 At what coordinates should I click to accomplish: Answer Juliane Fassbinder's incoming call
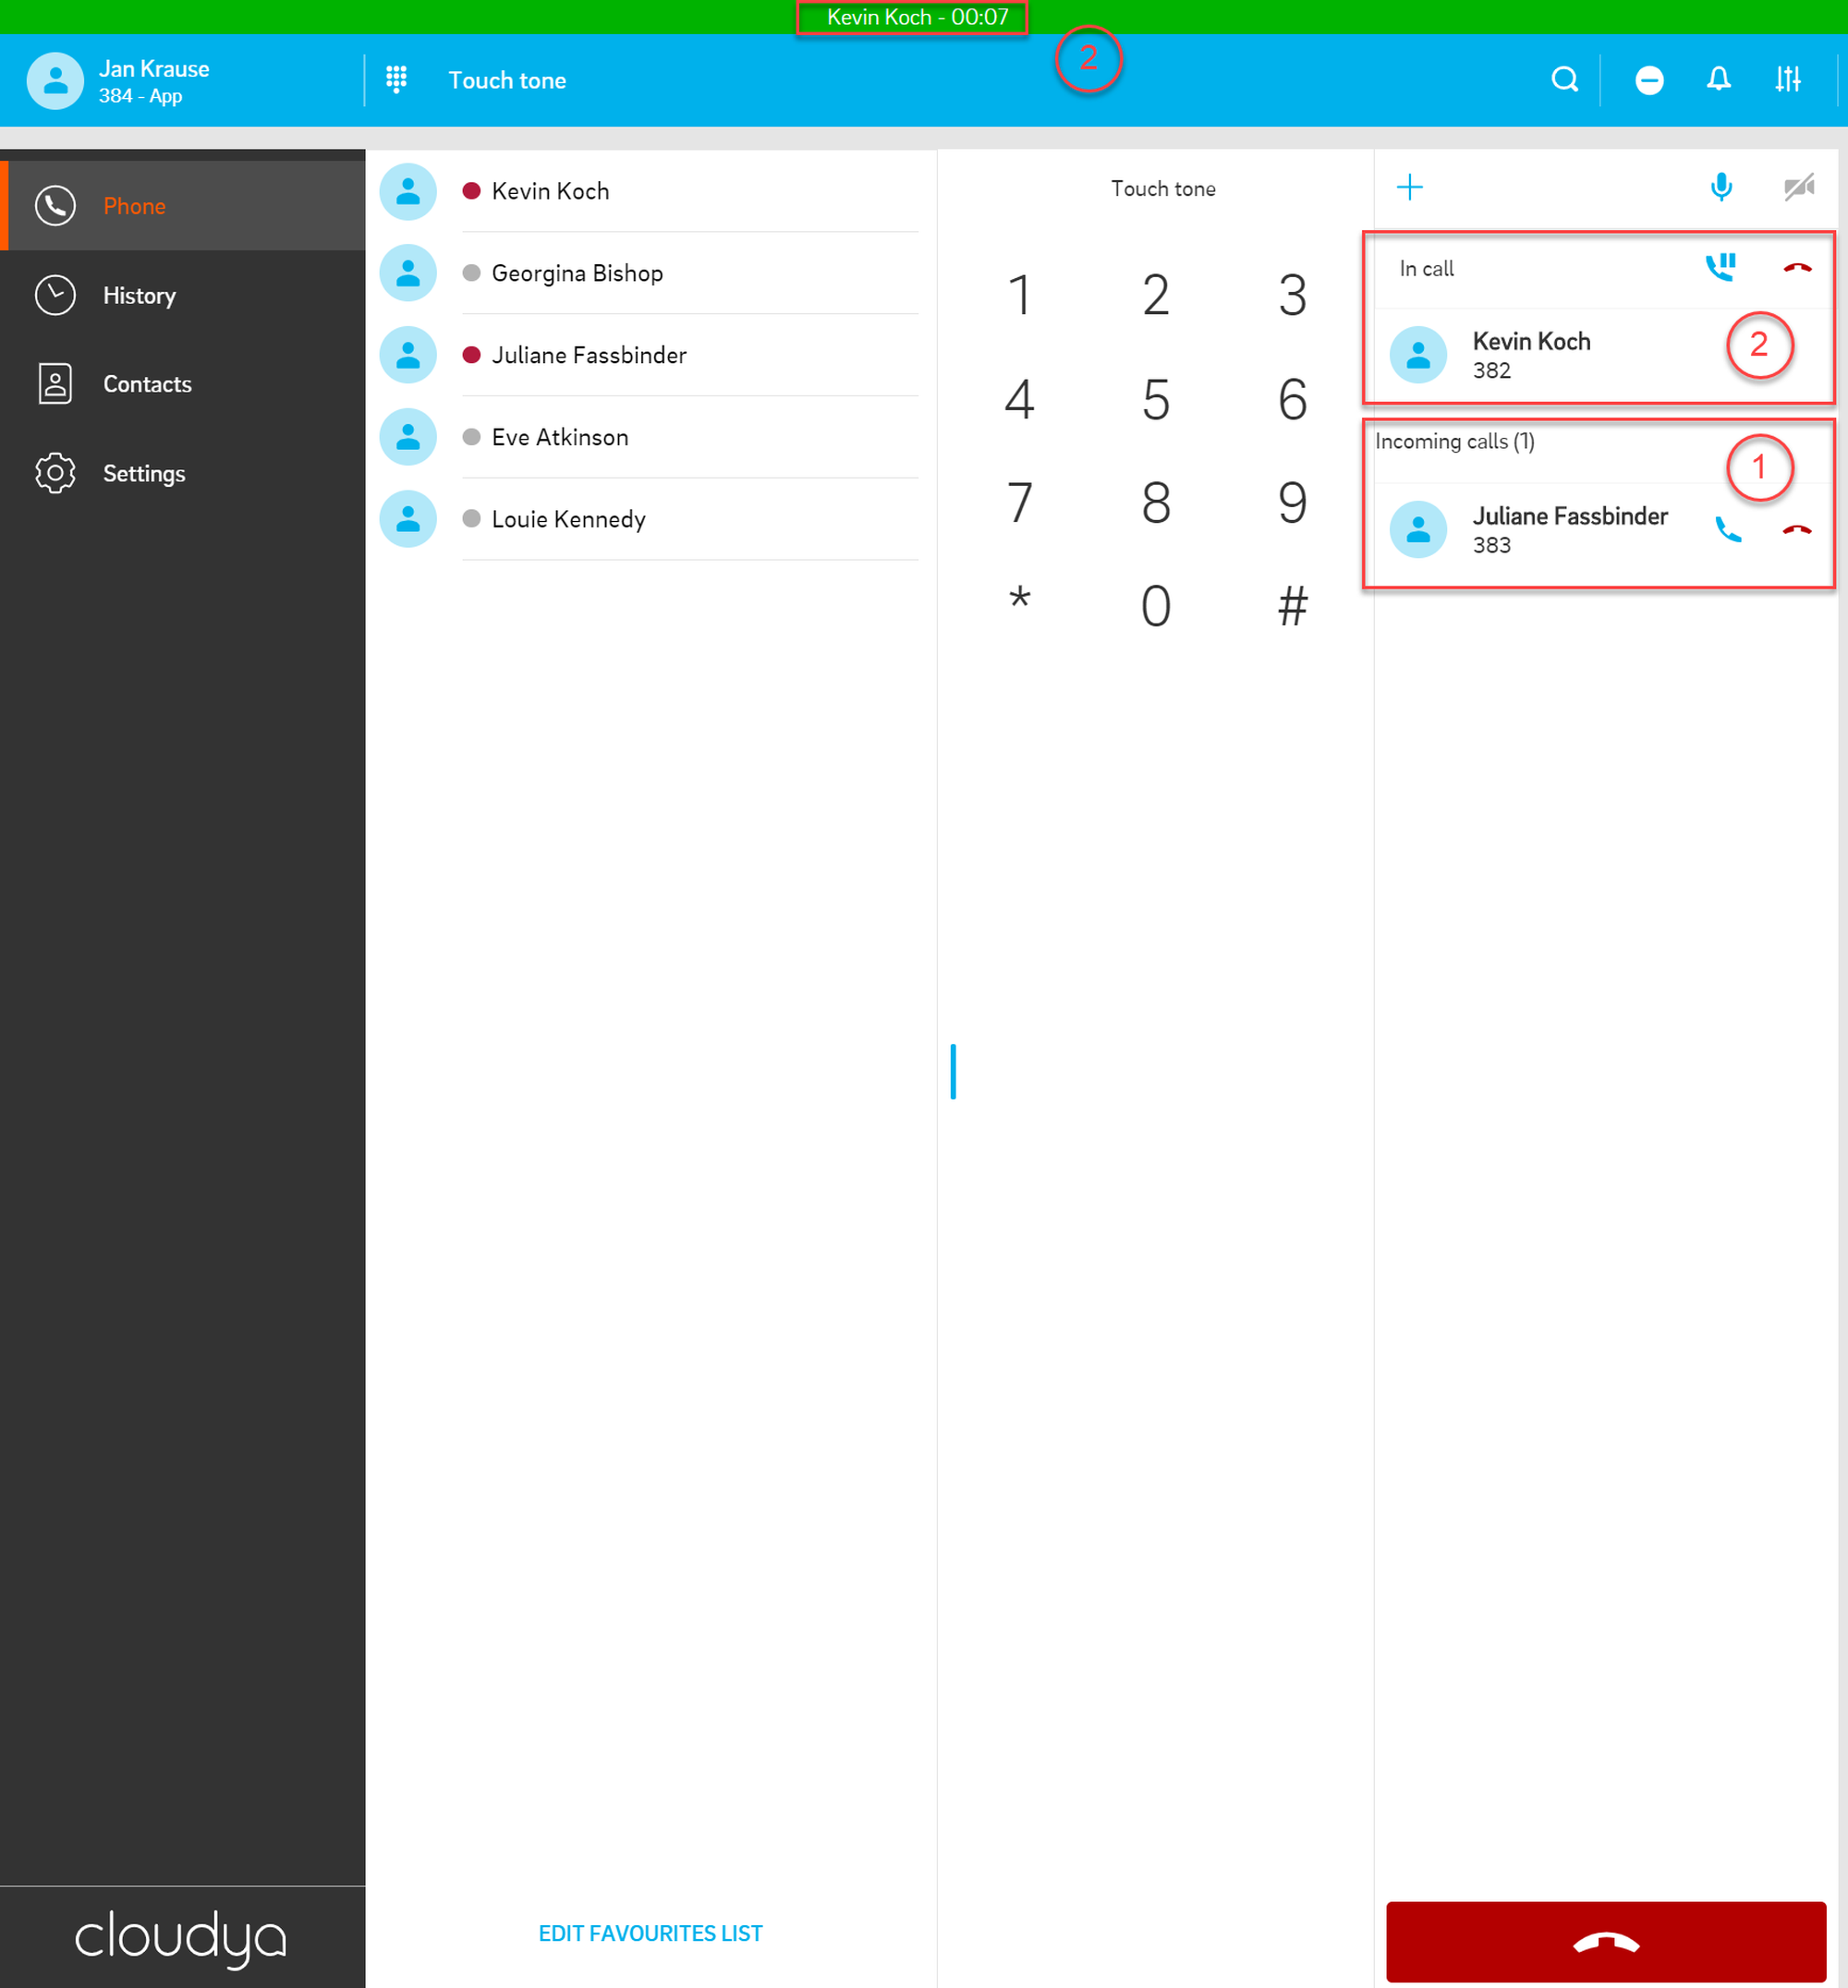coord(1727,529)
